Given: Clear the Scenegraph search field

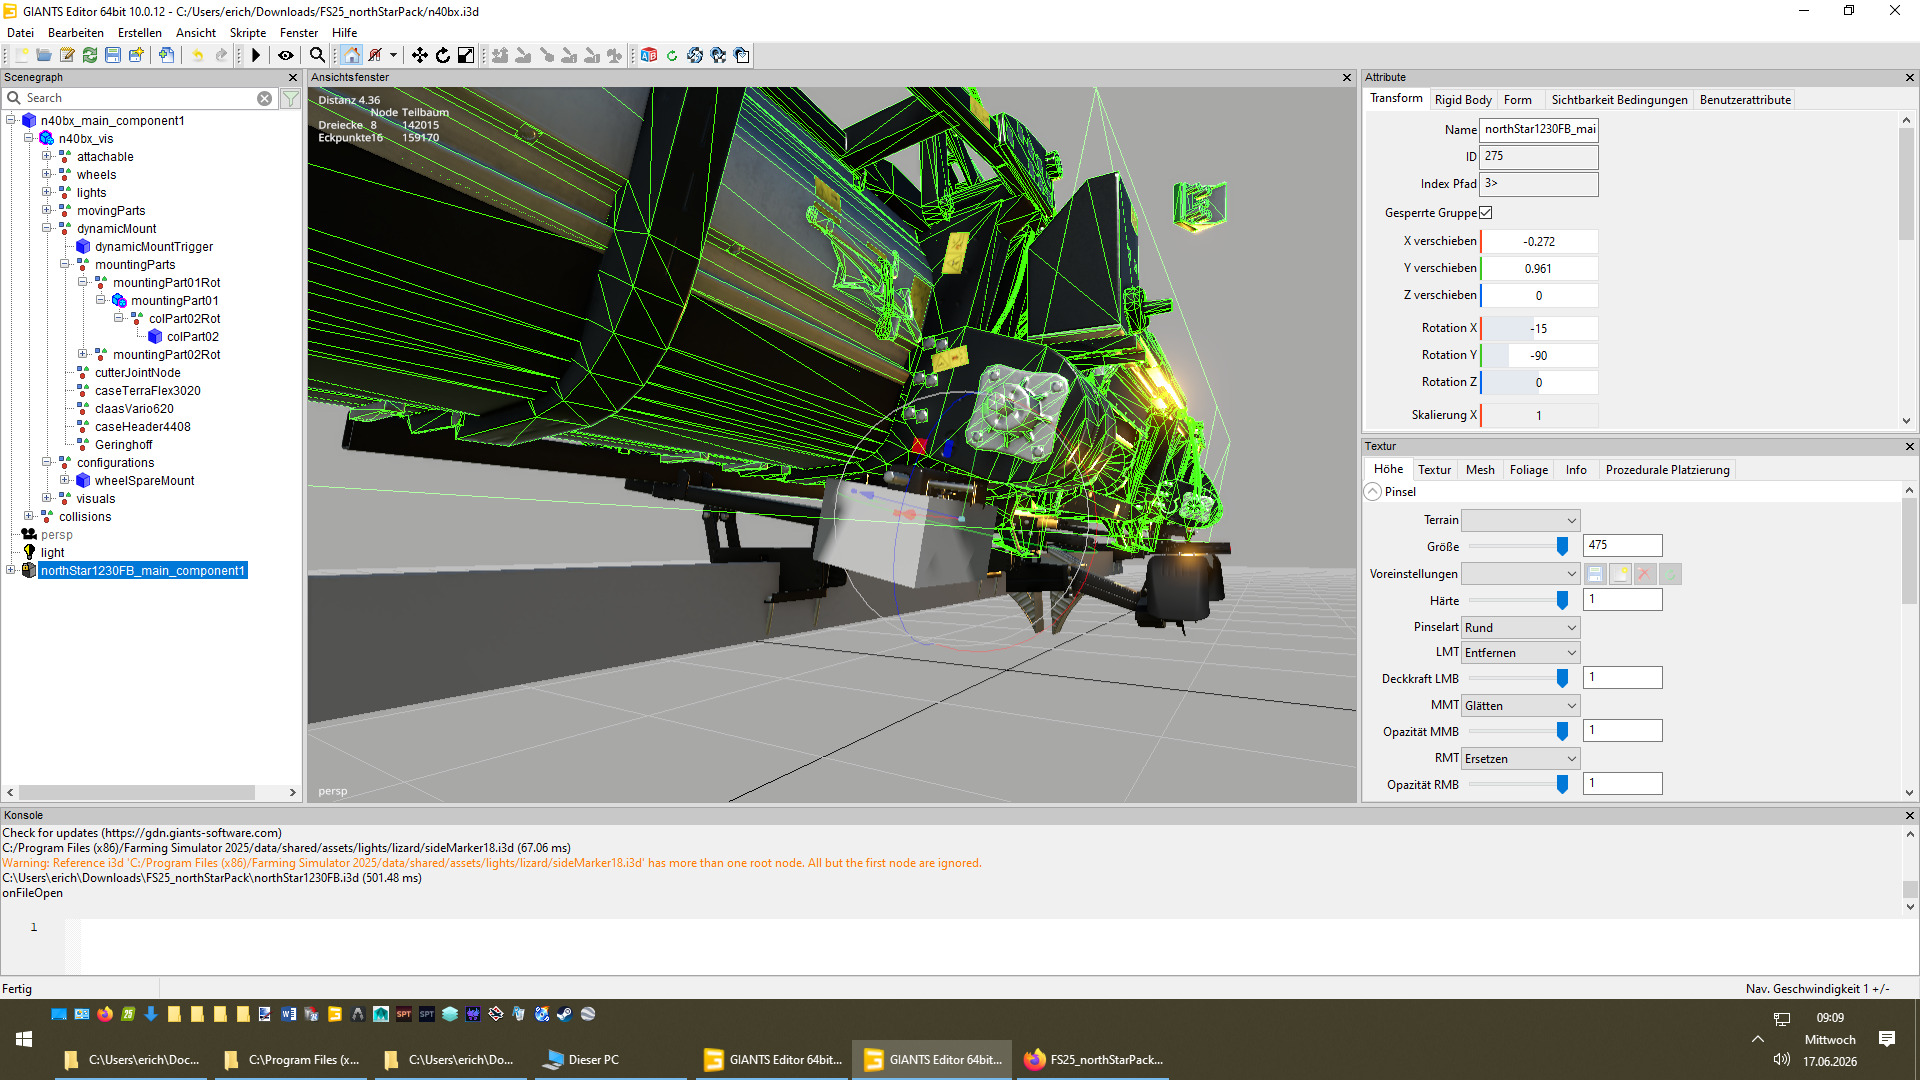Looking at the screenshot, I should point(264,98).
